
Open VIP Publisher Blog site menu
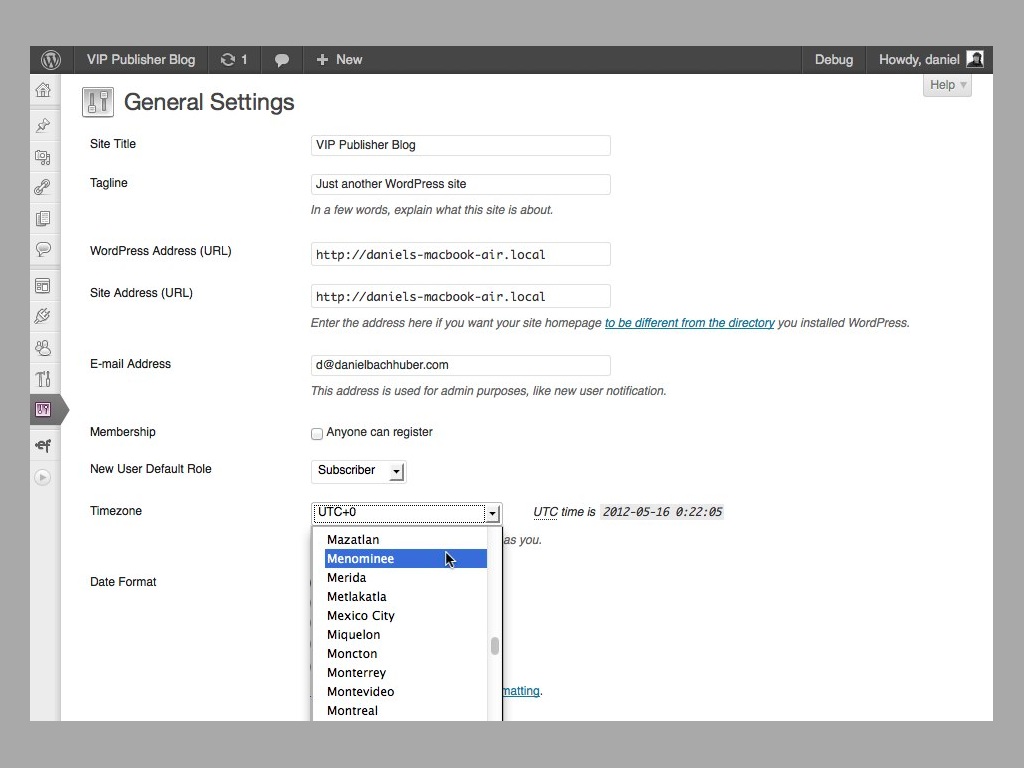point(141,59)
